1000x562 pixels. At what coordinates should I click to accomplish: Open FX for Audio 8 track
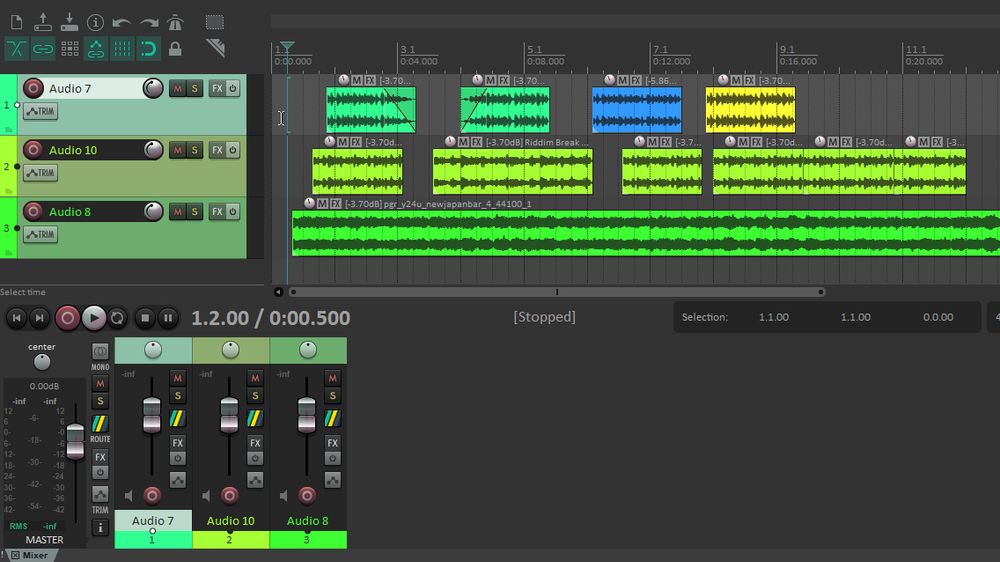coord(217,211)
